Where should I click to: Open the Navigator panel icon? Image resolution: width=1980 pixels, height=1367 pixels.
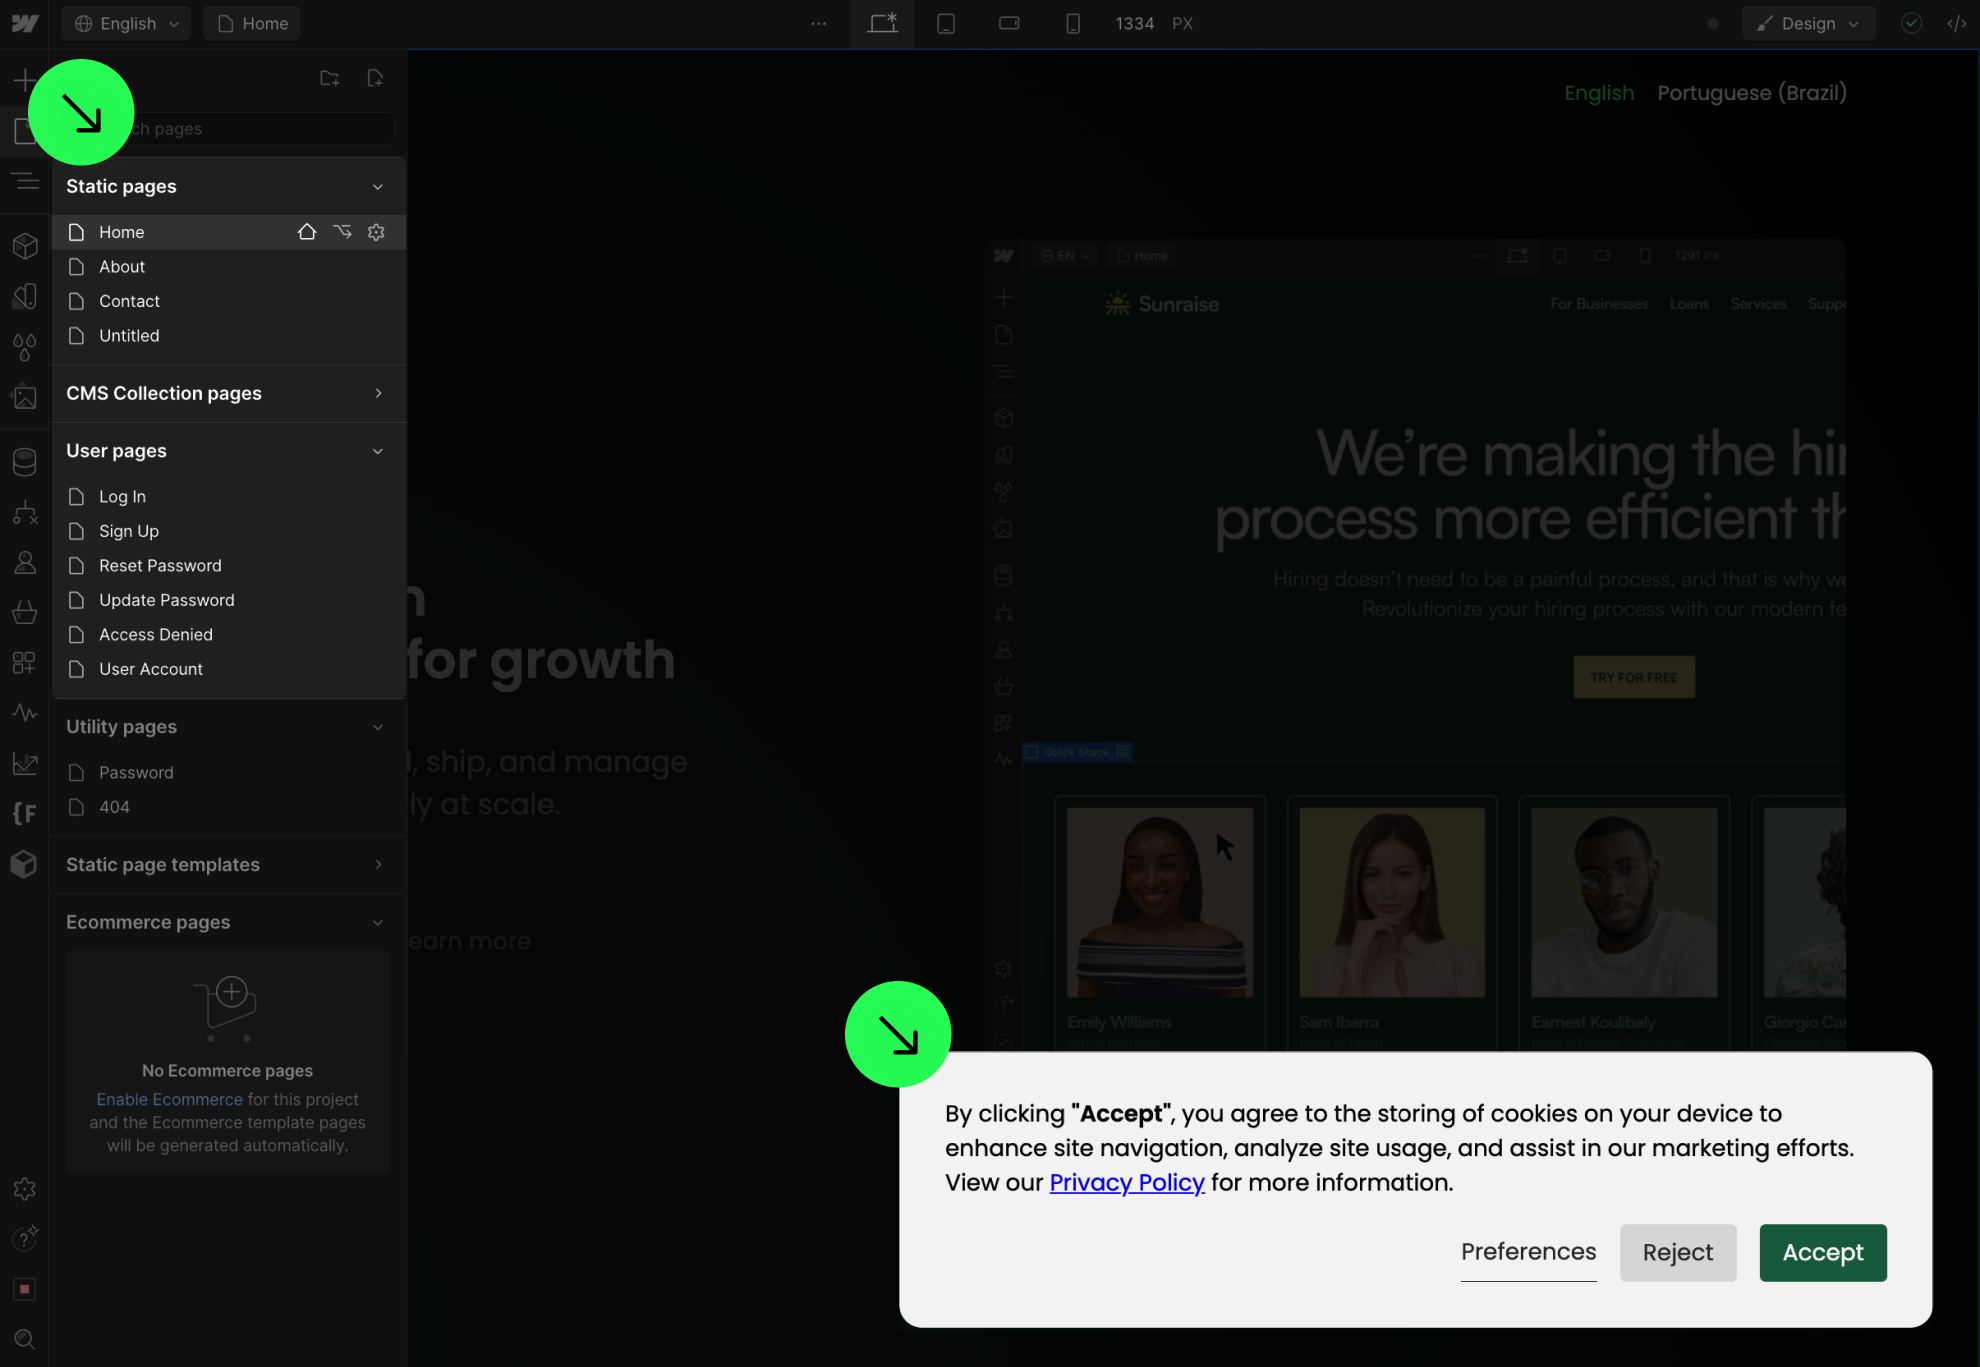[x=25, y=182]
